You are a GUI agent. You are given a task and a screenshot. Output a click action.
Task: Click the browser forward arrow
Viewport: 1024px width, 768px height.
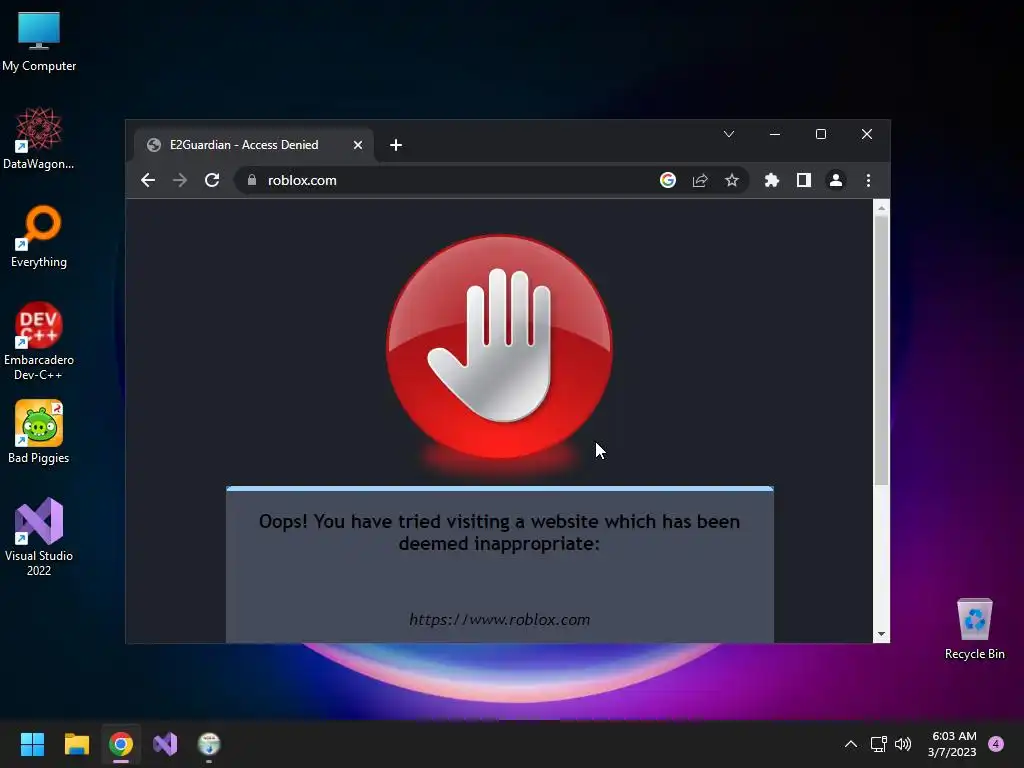click(x=180, y=180)
